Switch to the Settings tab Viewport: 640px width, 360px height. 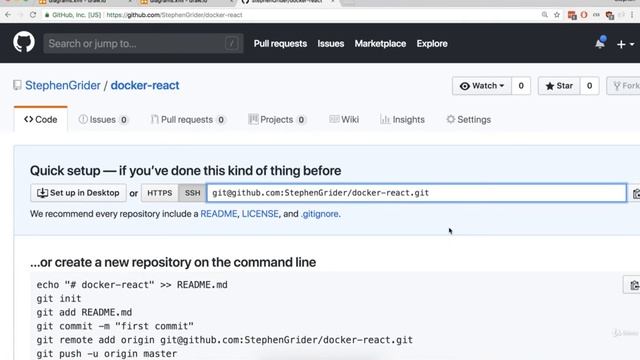469,120
